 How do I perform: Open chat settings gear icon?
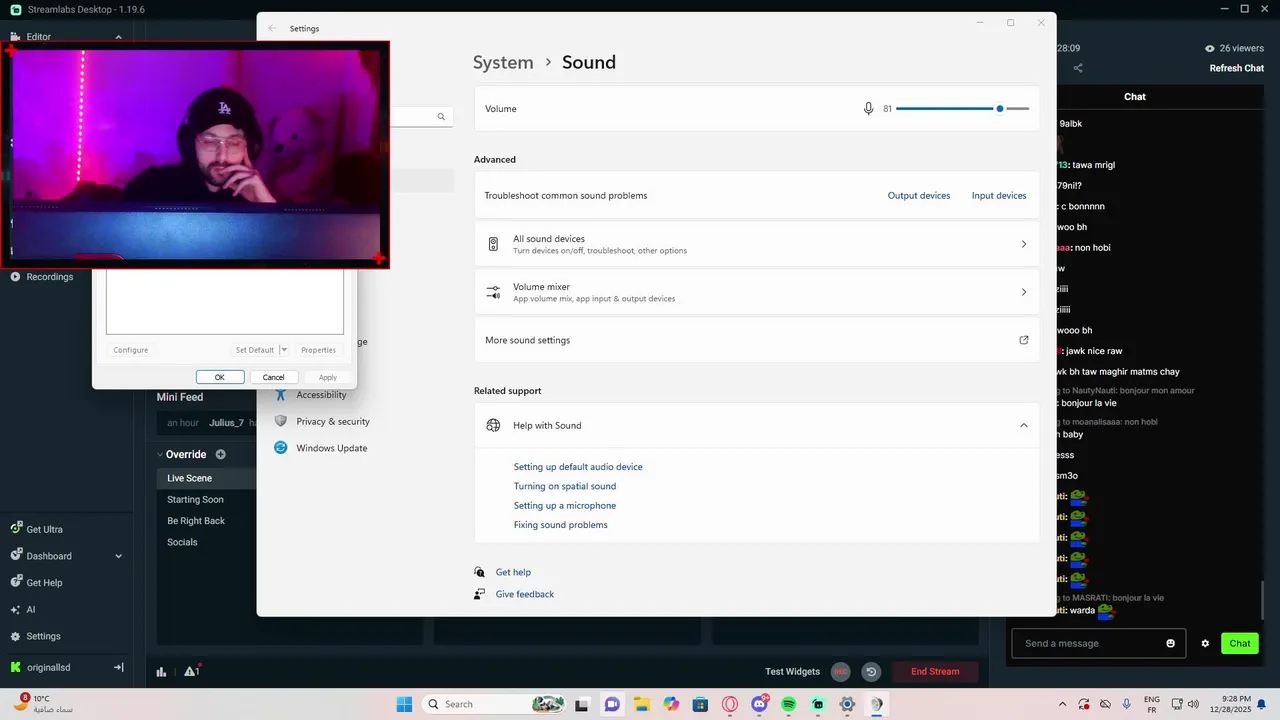[1205, 643]
